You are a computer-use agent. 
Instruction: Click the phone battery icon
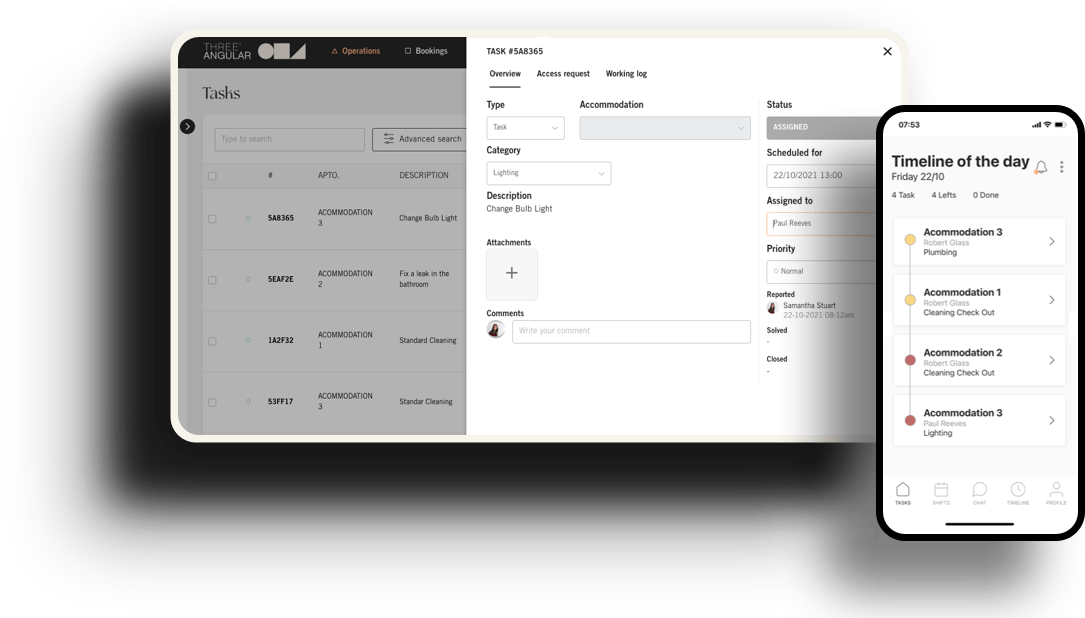click(1060, 125)
